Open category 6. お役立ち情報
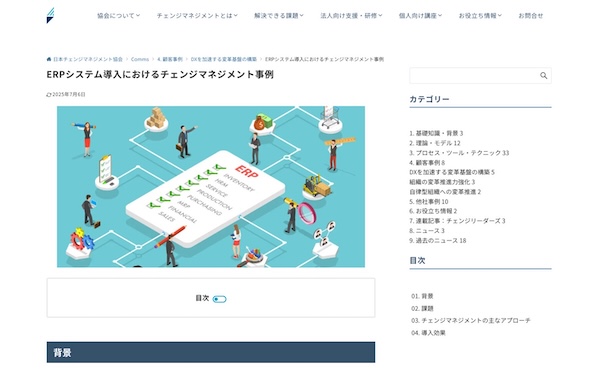The image size is (600, 374). click(433, 211)
